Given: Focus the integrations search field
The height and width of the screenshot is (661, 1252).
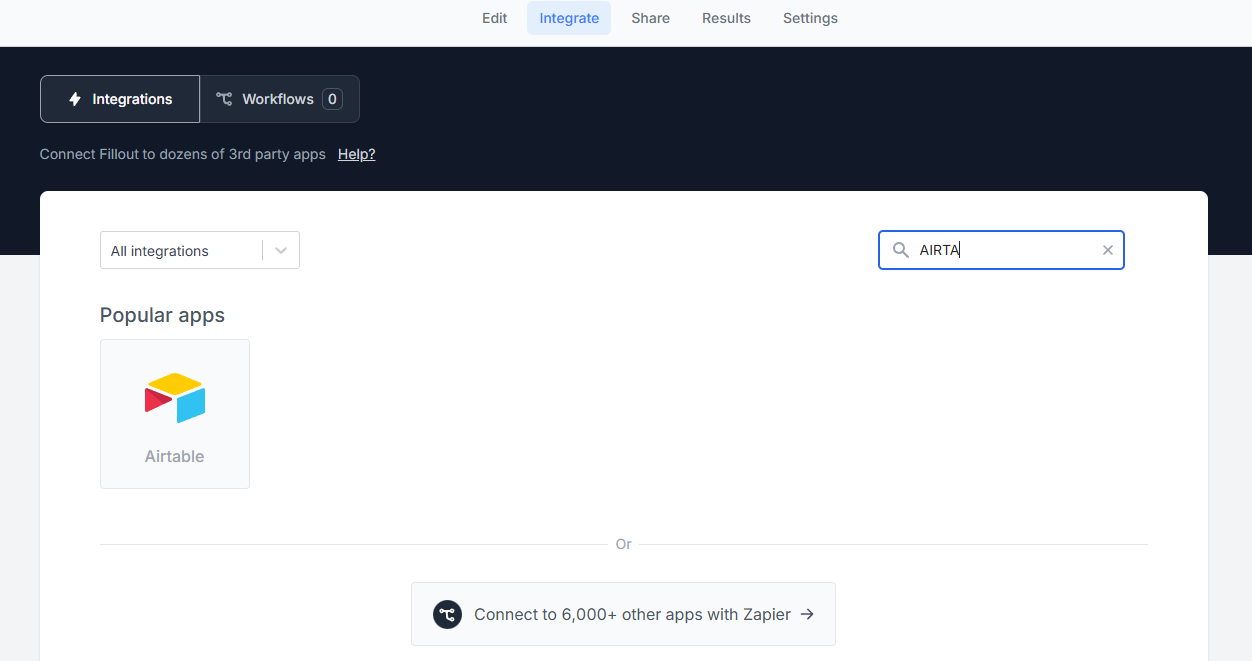Looking at the screenshot, I should (1001, 250).
